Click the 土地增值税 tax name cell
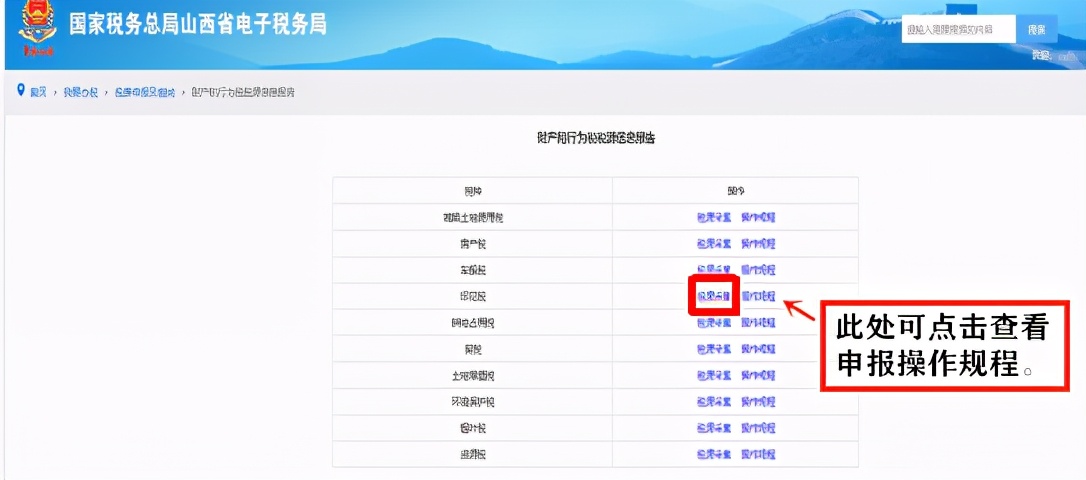This screenshot has width=1086, height=480. (472, 375)
